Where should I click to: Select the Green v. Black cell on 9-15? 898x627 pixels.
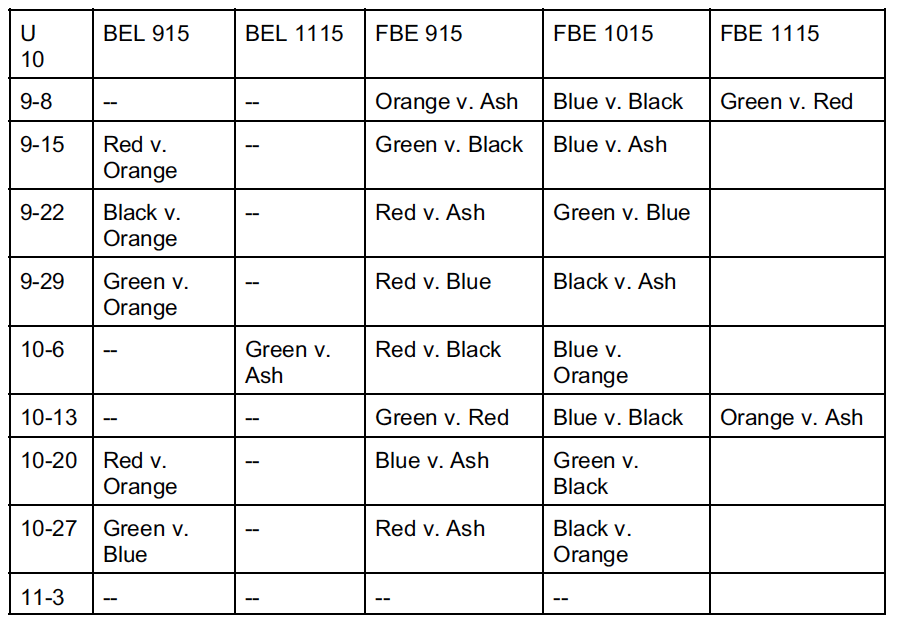pyautogui.click(x=449, y=145)
